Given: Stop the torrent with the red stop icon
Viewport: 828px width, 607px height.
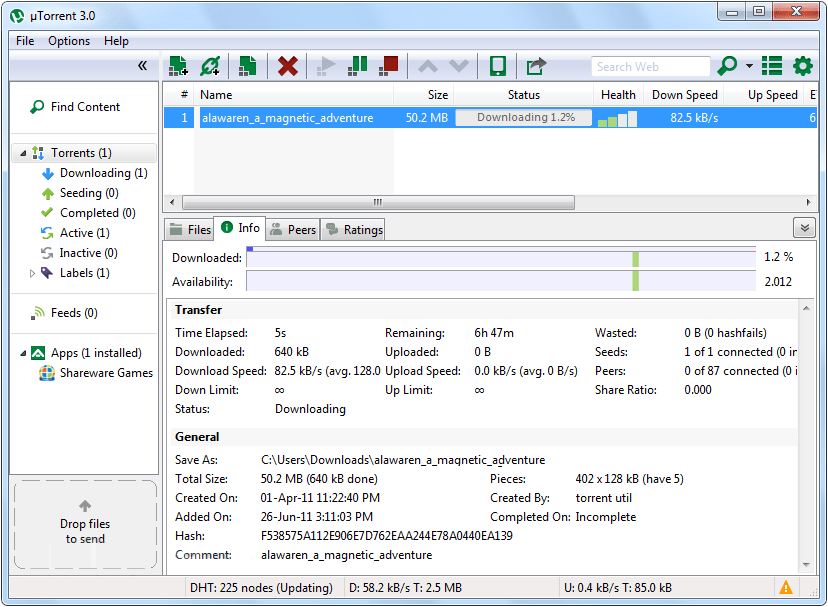Looking at the screenshot, I should pyautogui.click(x=389, y=66).
